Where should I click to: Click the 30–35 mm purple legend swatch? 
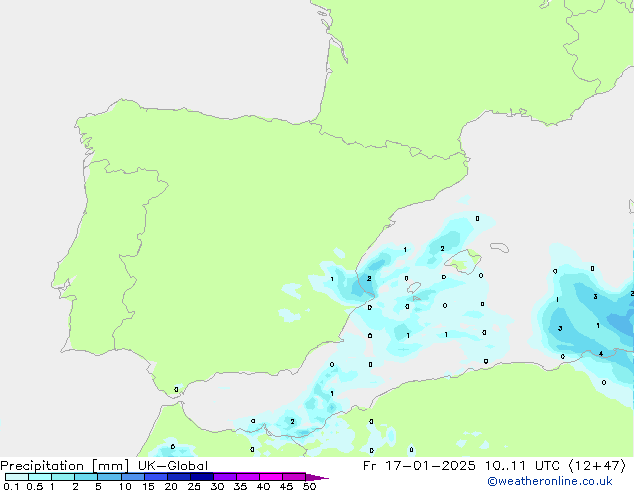pyautogui.click(x=225, y=477)
